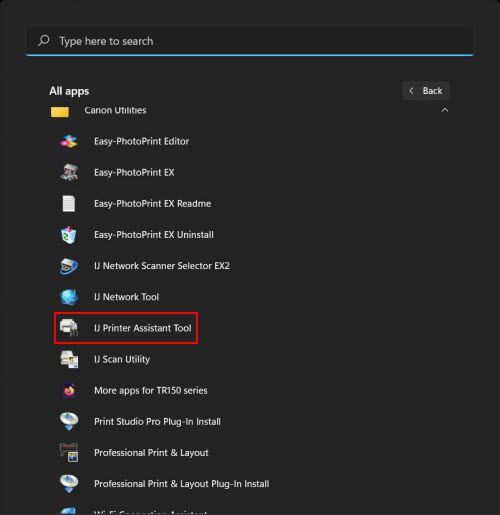Click the Canon Utilities folder name
Viewport: 500px width, 515px height.
click(x=115, y=110)
